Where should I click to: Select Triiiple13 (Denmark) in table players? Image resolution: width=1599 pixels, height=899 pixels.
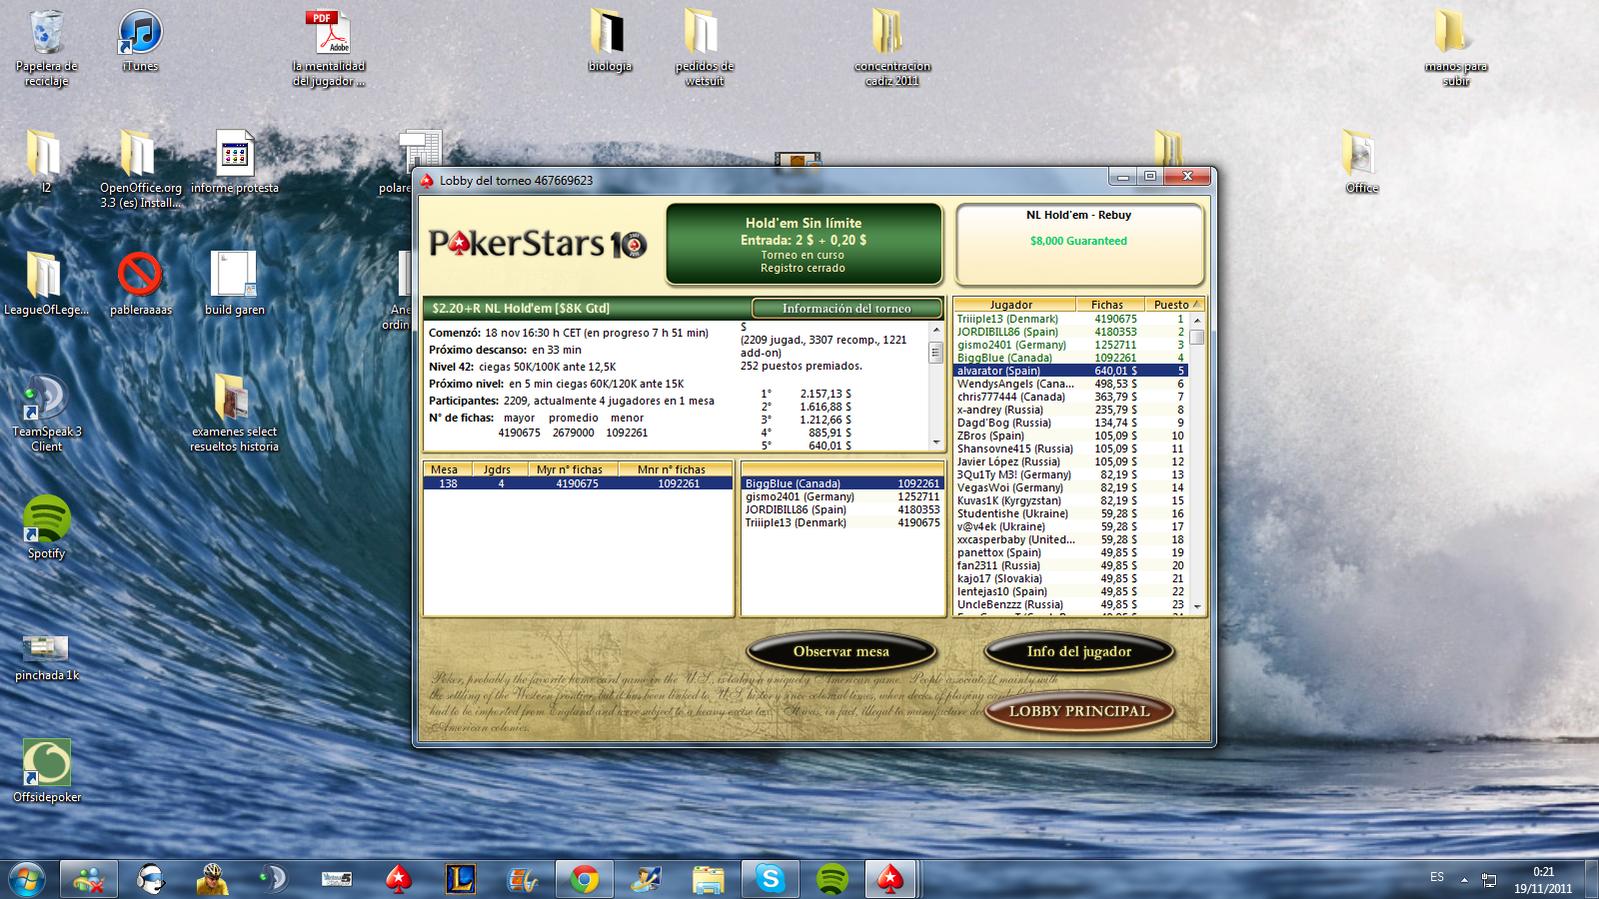point(842,523)
